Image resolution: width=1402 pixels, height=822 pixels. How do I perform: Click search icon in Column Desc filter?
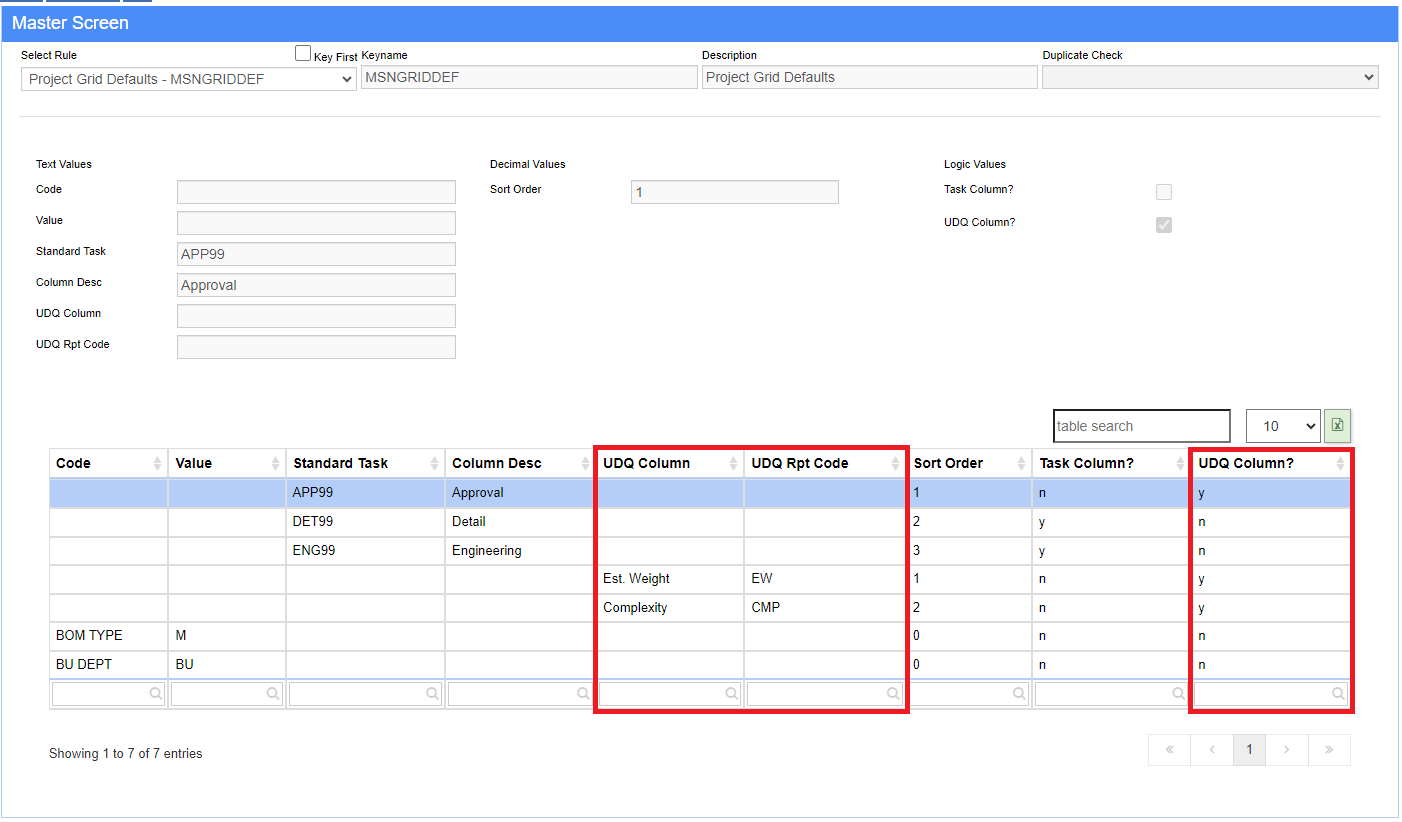[583, 693]
